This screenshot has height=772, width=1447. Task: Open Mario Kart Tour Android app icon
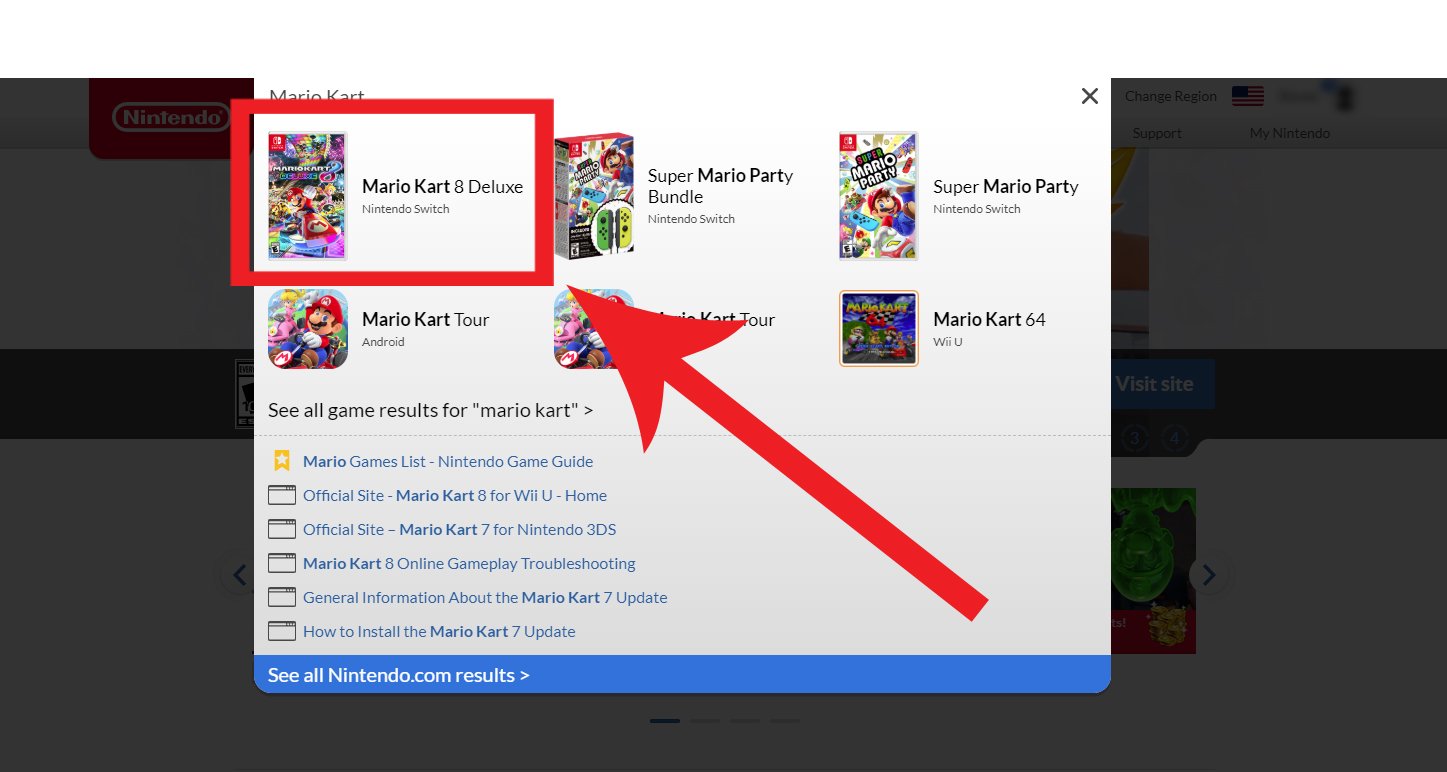pos(308,329)
